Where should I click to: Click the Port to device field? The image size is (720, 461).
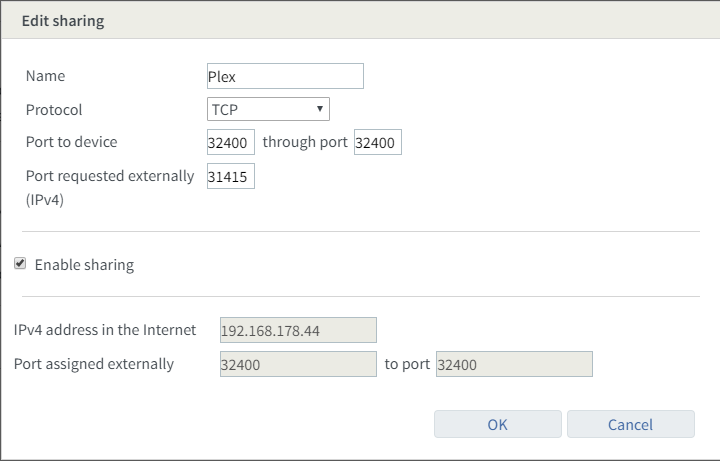(230, 143)
